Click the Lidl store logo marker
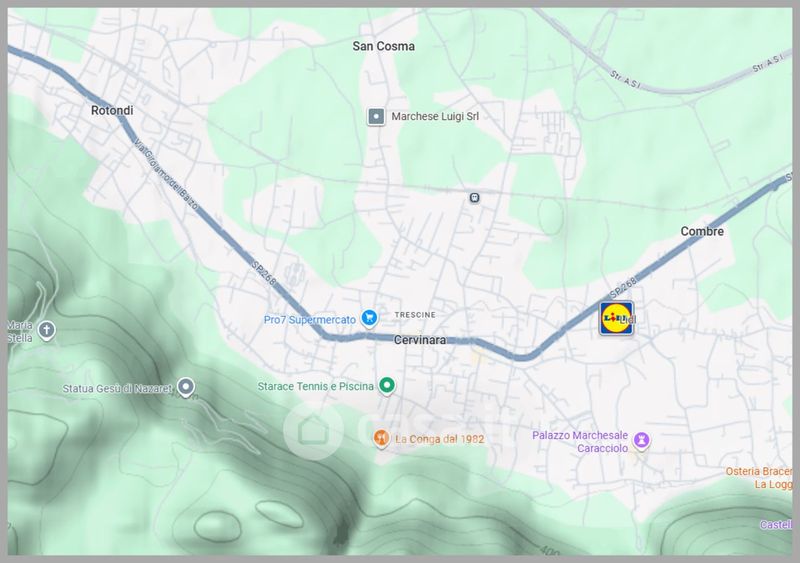This screenshot has width=800, height=563. pos(616,318)
